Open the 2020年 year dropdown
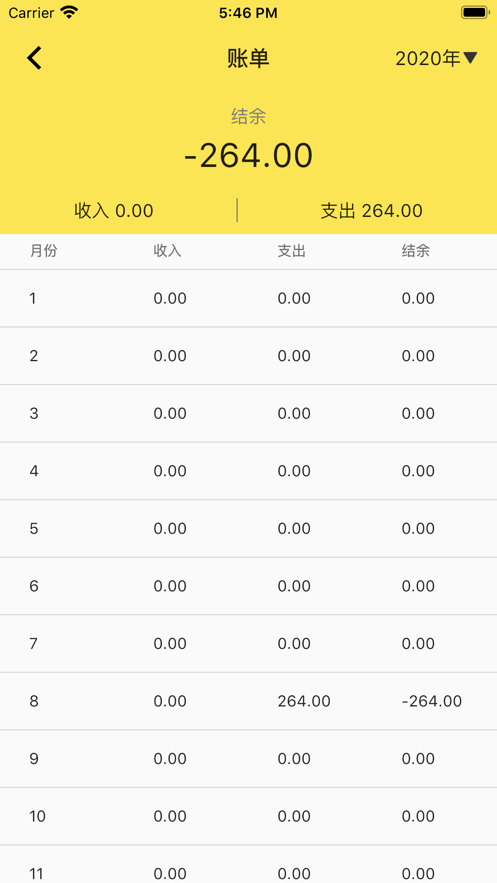 [436, 58]
